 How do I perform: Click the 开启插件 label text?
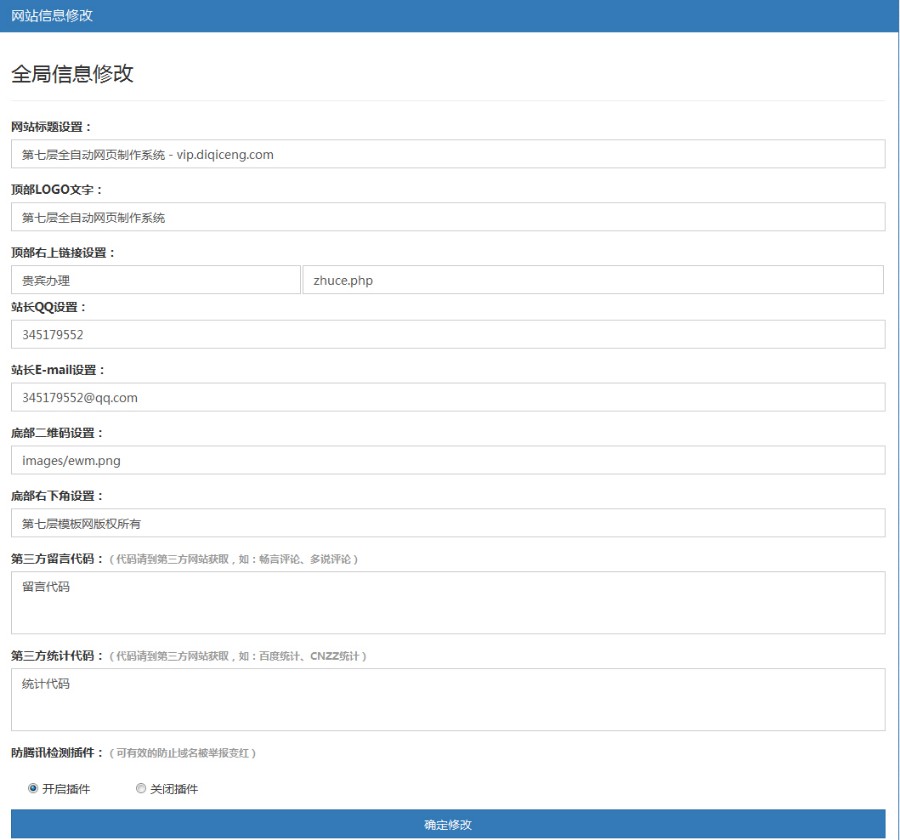tap(66, 789)
